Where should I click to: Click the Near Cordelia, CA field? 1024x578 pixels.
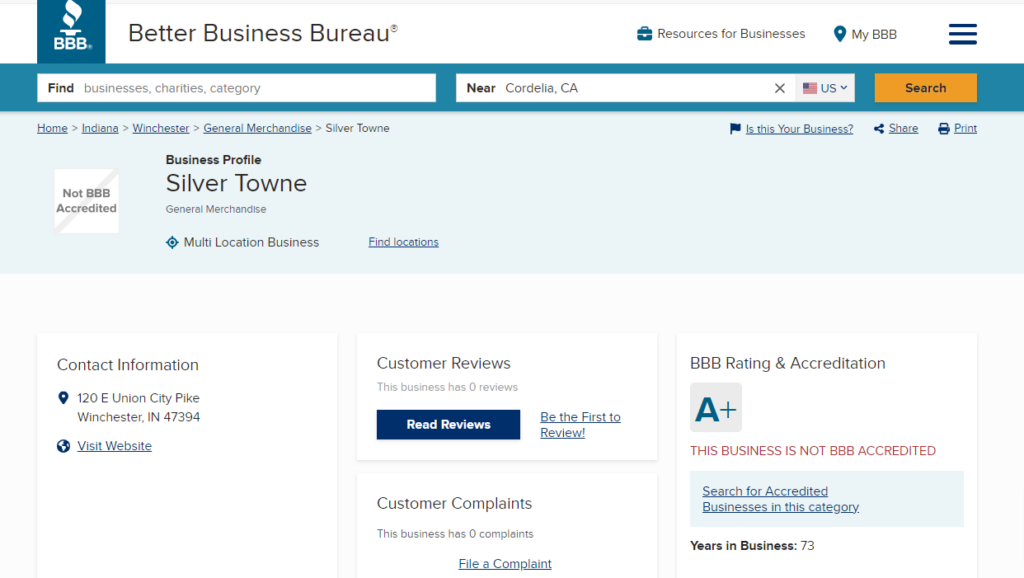point(625,88)
